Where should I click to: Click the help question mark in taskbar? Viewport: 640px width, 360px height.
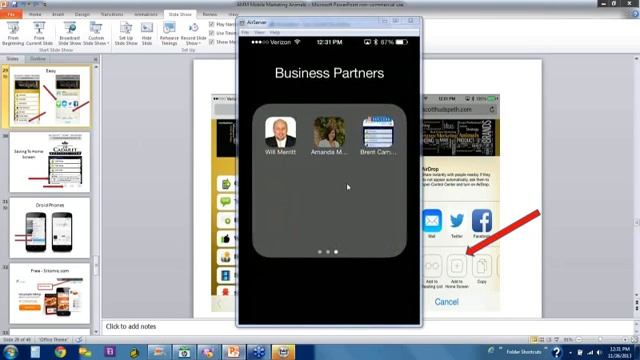click(556, 352)
